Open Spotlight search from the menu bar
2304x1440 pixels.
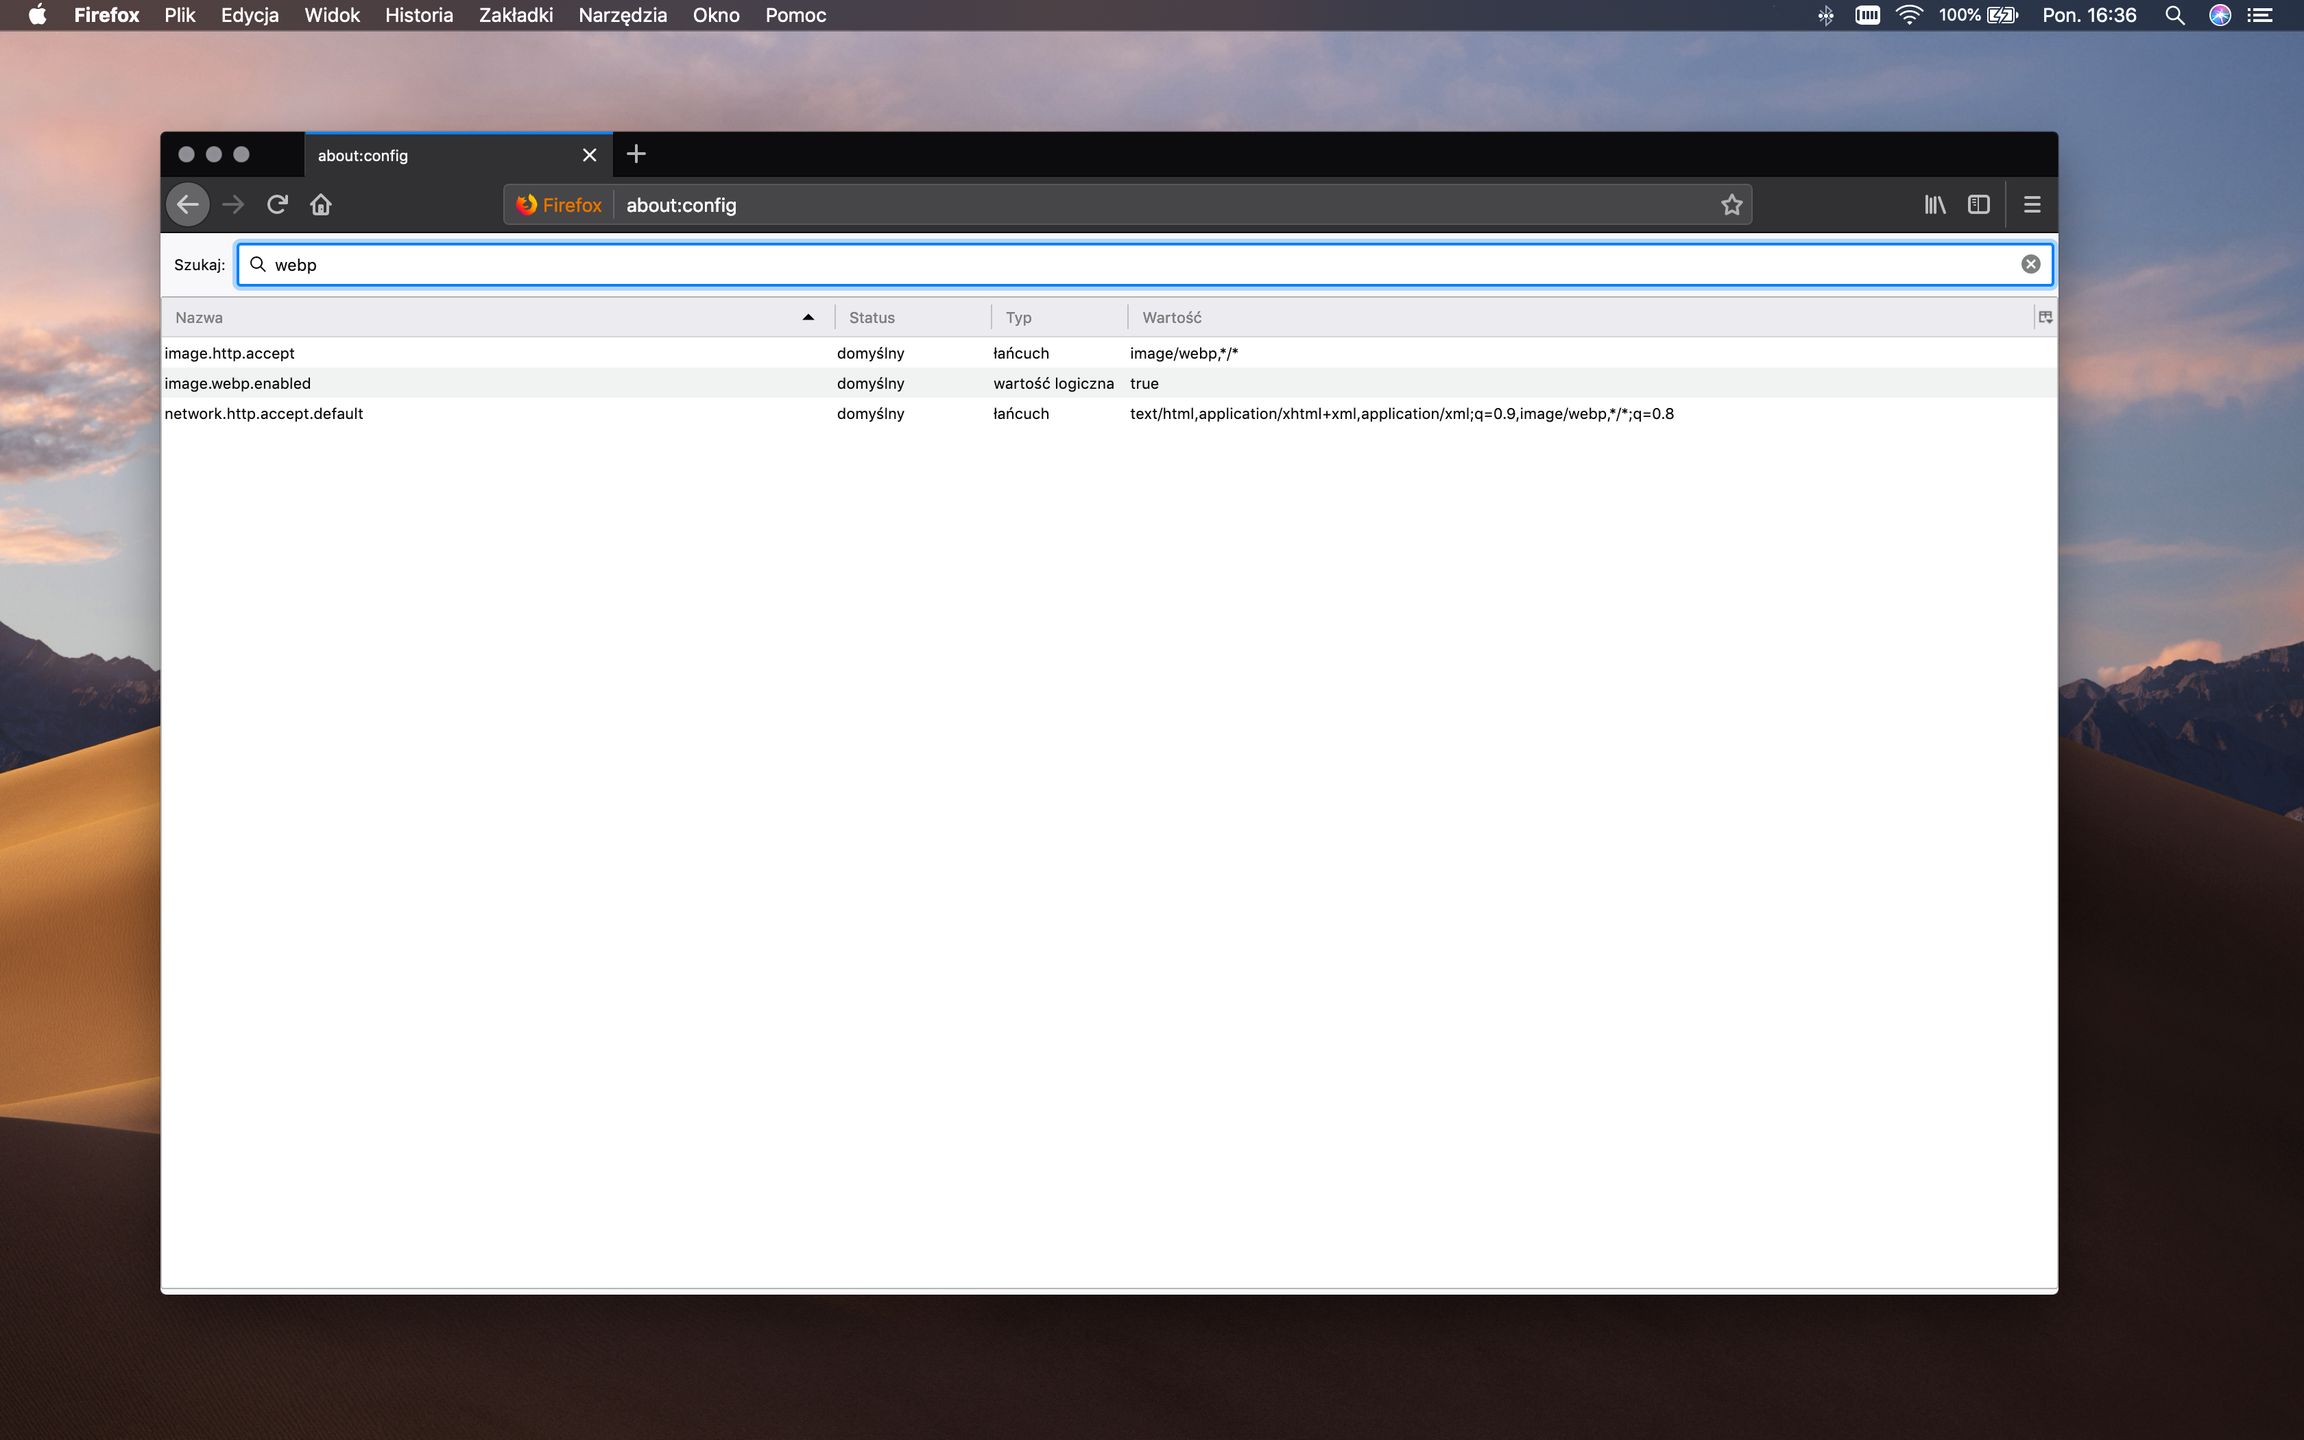[2174, 15]
